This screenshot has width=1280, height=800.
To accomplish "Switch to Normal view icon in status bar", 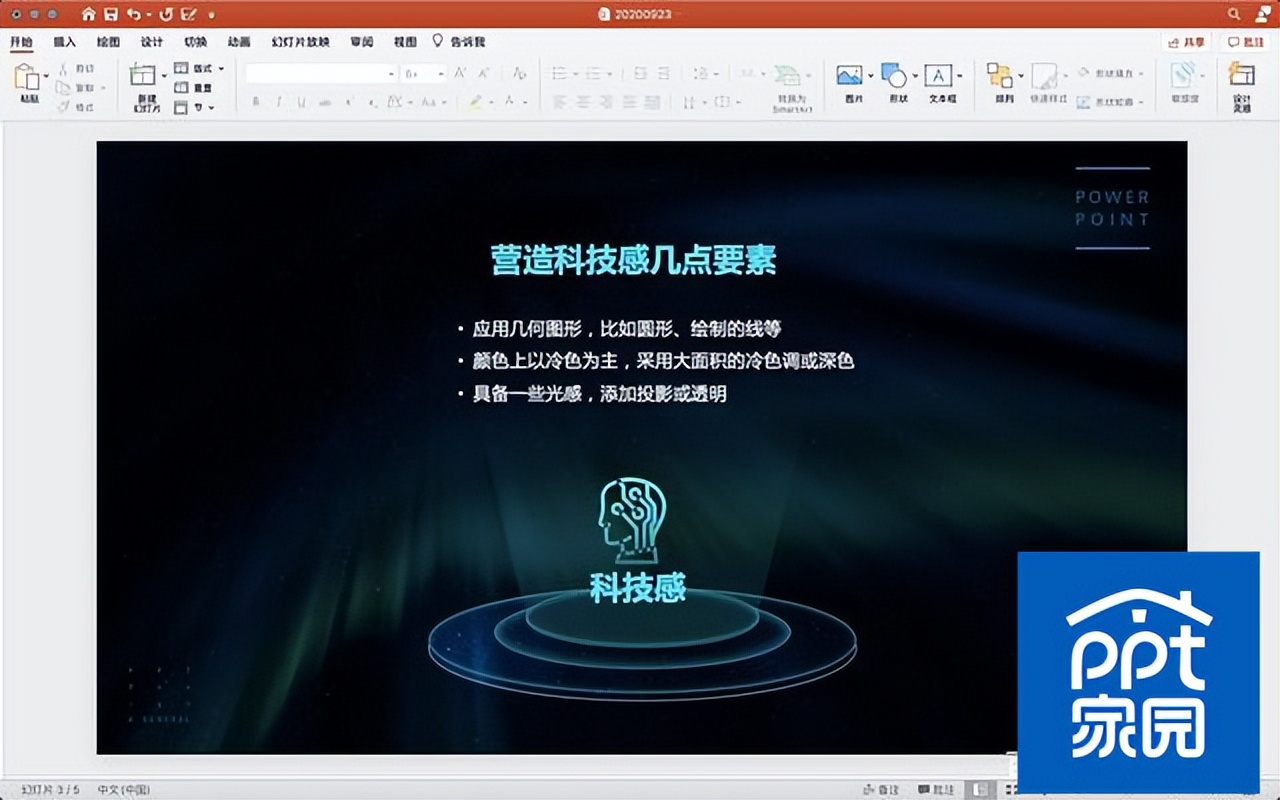I will 982,790.
